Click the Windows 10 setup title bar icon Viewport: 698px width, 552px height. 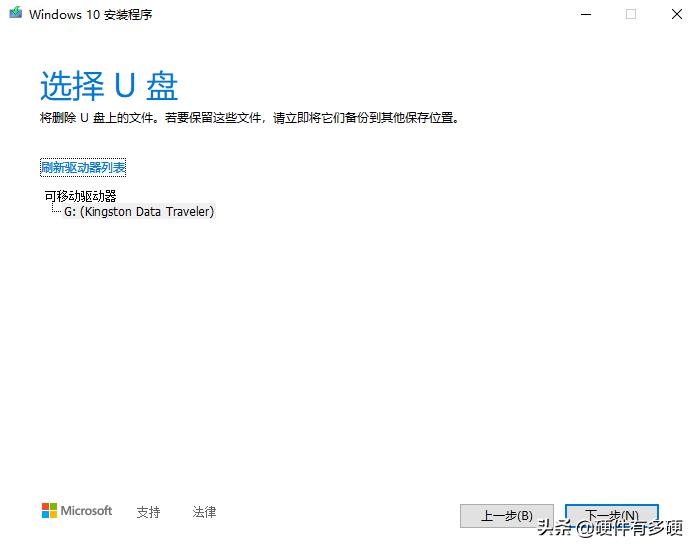[x=16, y=12]
